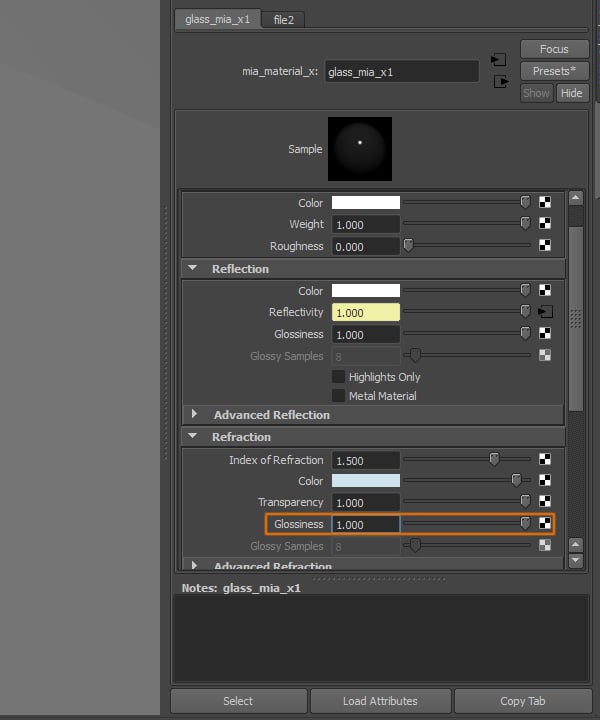This screenshot has width=600, height=720.
Task: Click map button next to Diffuse Weight
Action: pyautogui.click(x=545, y=224)
